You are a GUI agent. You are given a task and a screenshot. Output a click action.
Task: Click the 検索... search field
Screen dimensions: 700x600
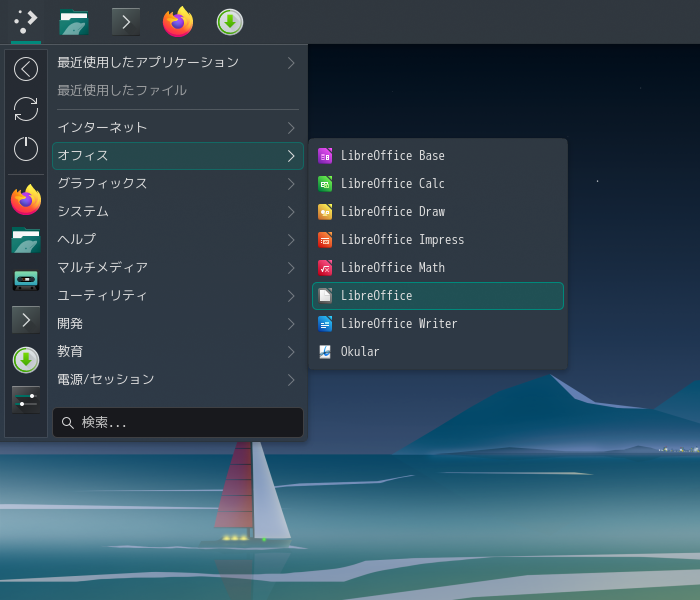click(x=178, y=422)
